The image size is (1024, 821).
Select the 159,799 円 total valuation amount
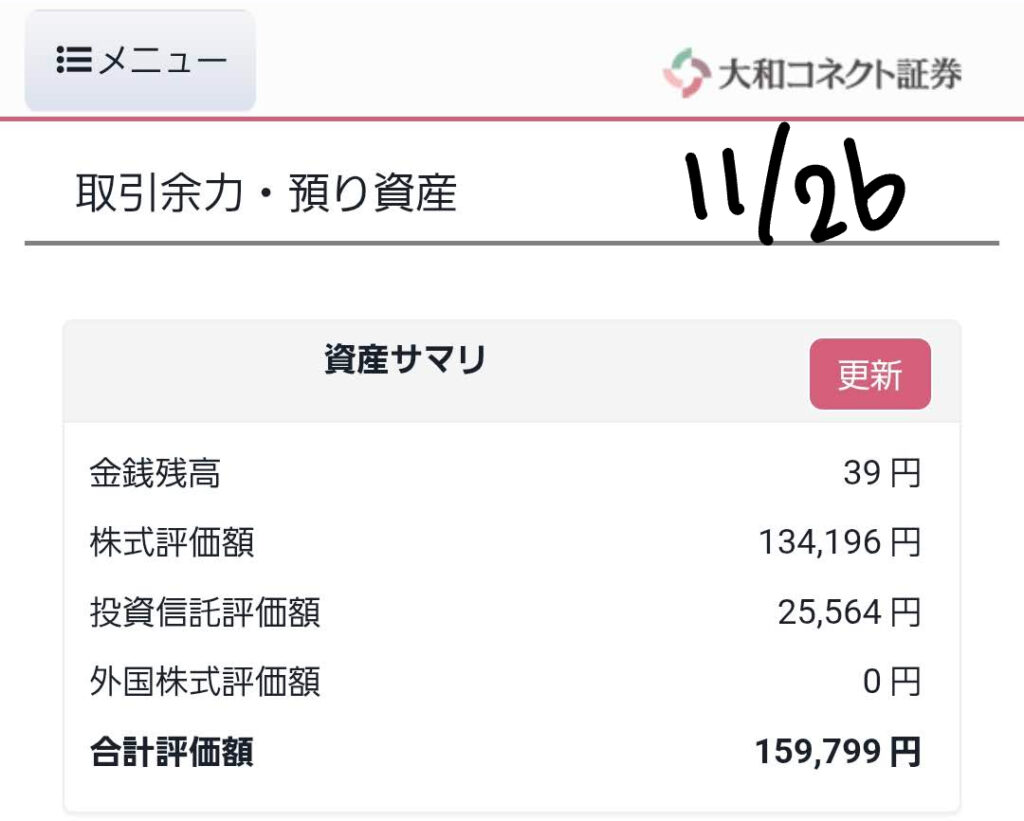(837, 752)
